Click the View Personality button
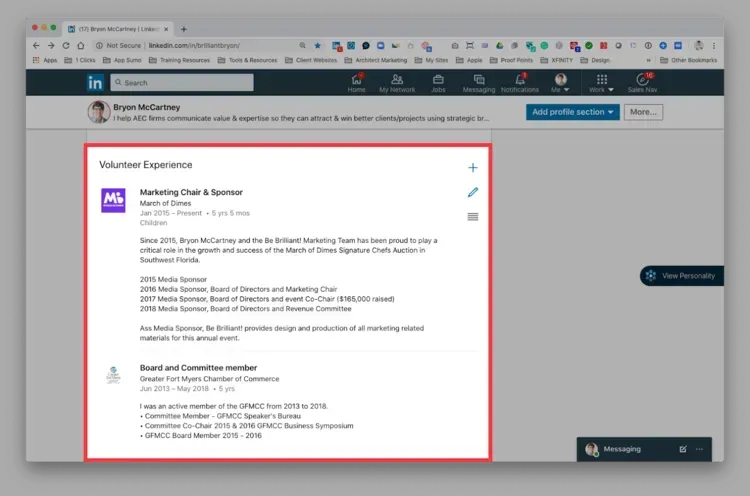 coord(682,276)
